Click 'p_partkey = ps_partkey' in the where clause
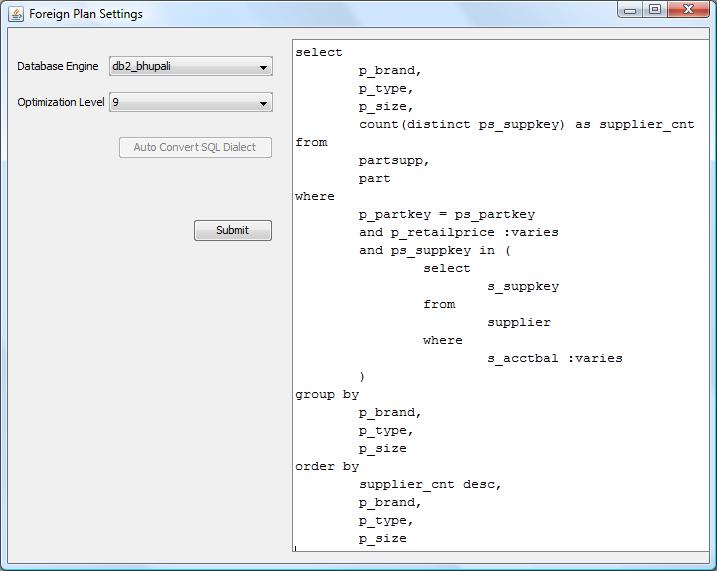The width and height of the screenshot is (717, 571). coord(447,214)
